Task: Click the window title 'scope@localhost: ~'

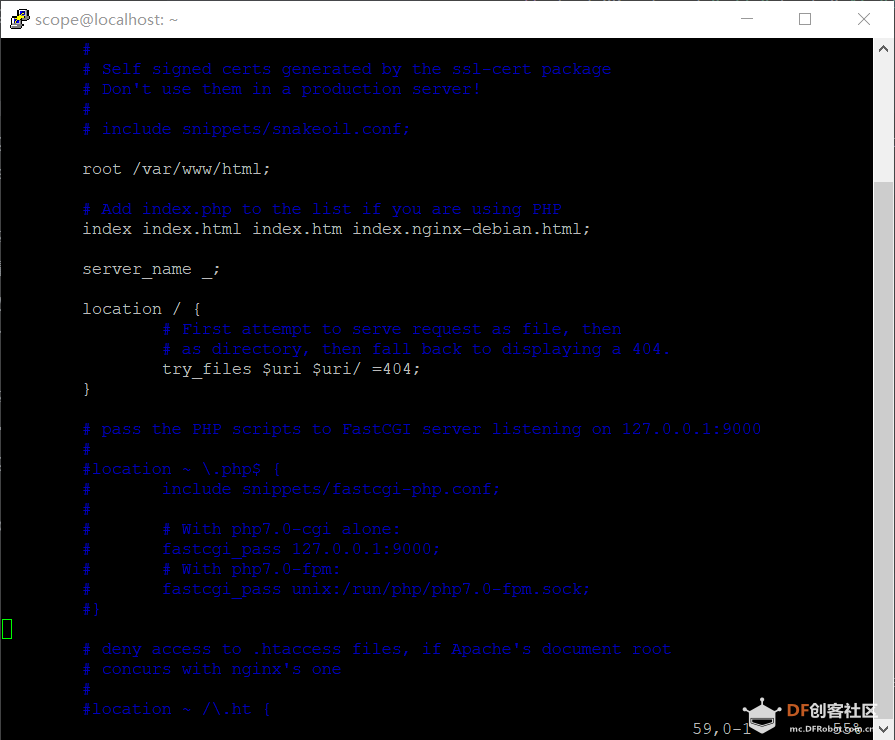Action: click(x=107, y=19)
